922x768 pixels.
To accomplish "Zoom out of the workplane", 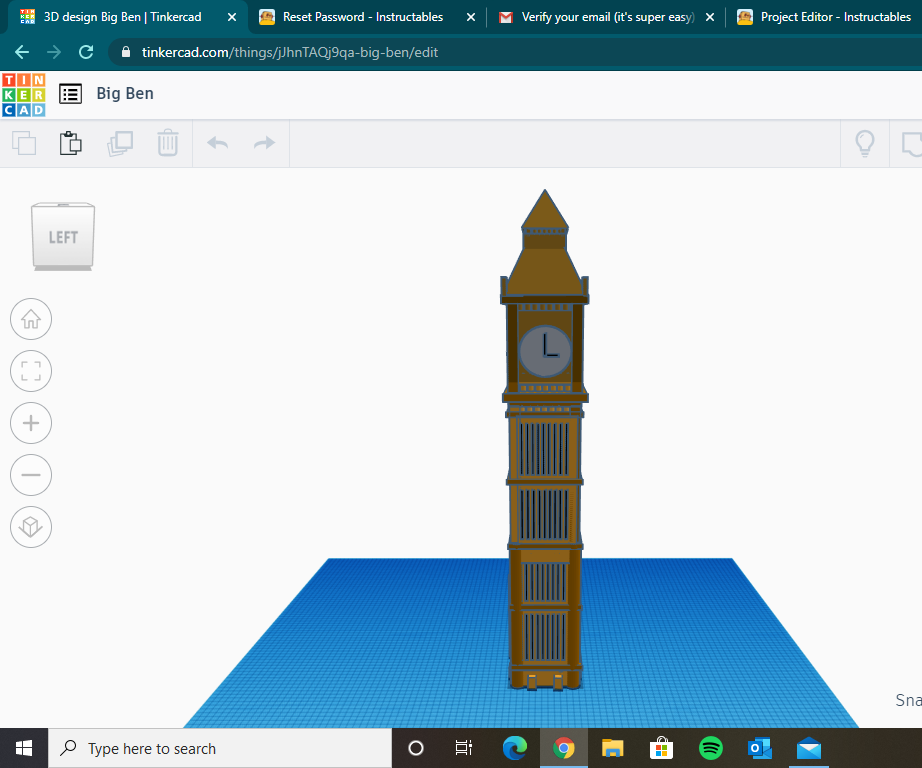I will pos(31,475).
